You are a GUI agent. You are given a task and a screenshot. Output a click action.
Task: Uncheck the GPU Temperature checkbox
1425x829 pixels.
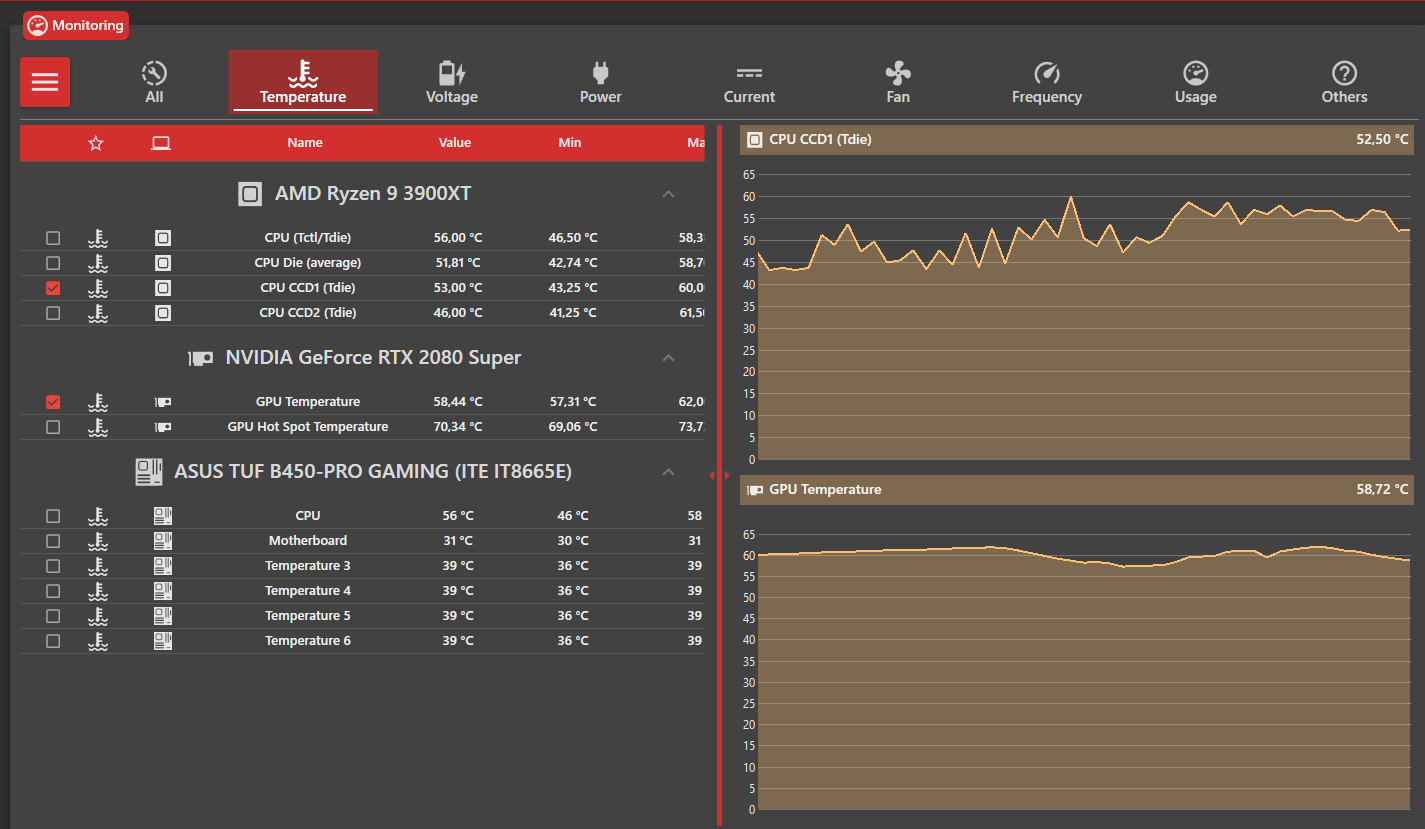[53, 402]
